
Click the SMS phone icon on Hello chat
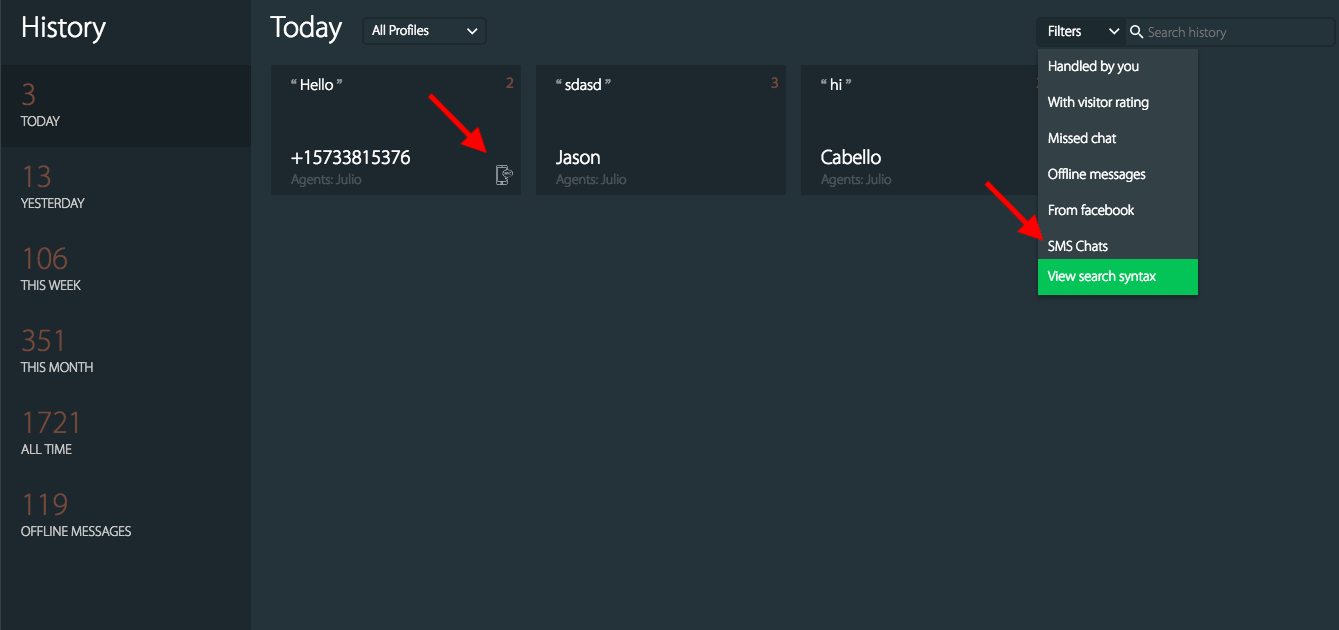(x=504, y=176)
